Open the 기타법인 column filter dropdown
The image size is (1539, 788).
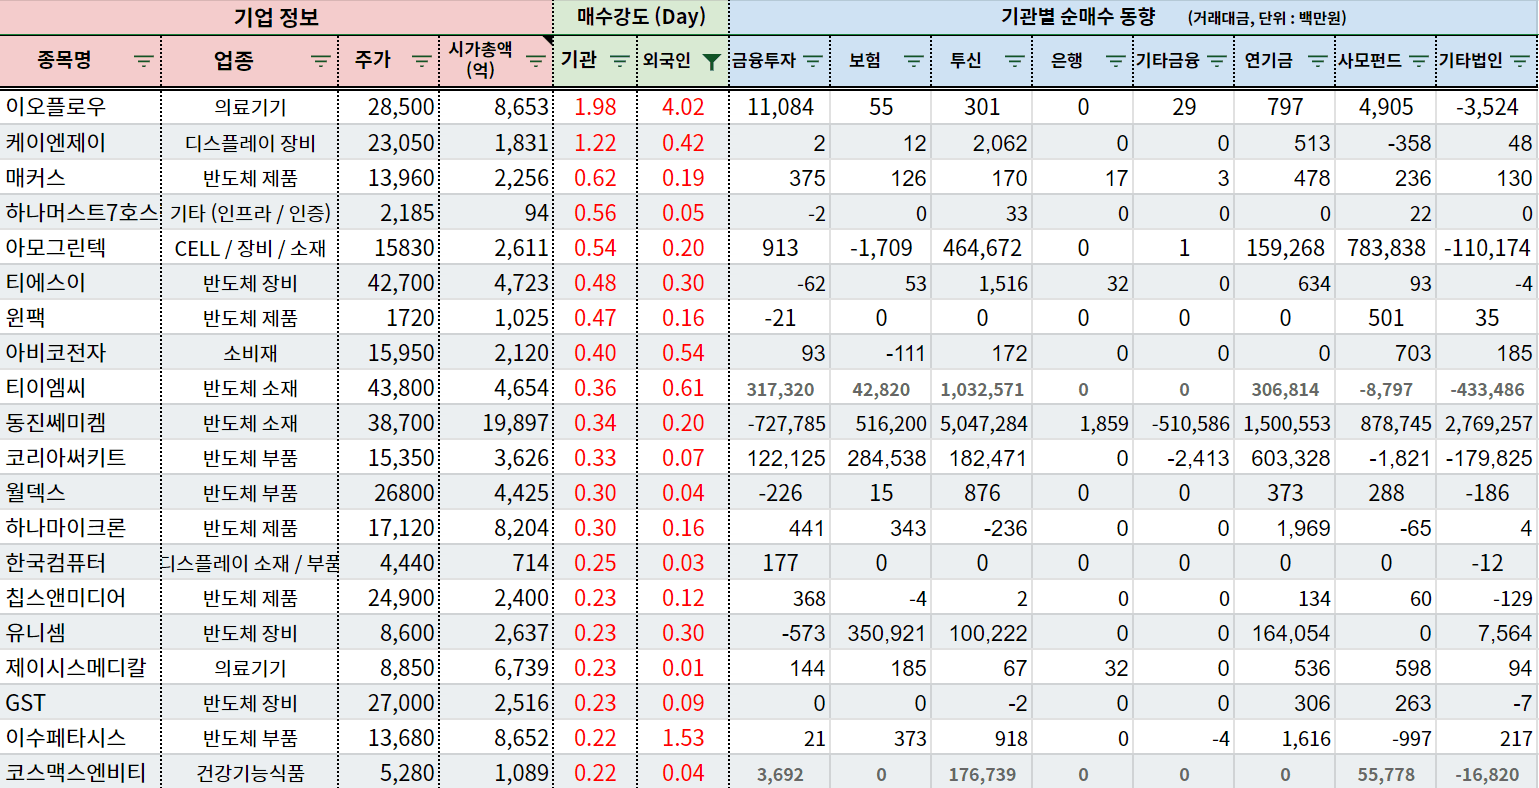[x=1520, y=62]
